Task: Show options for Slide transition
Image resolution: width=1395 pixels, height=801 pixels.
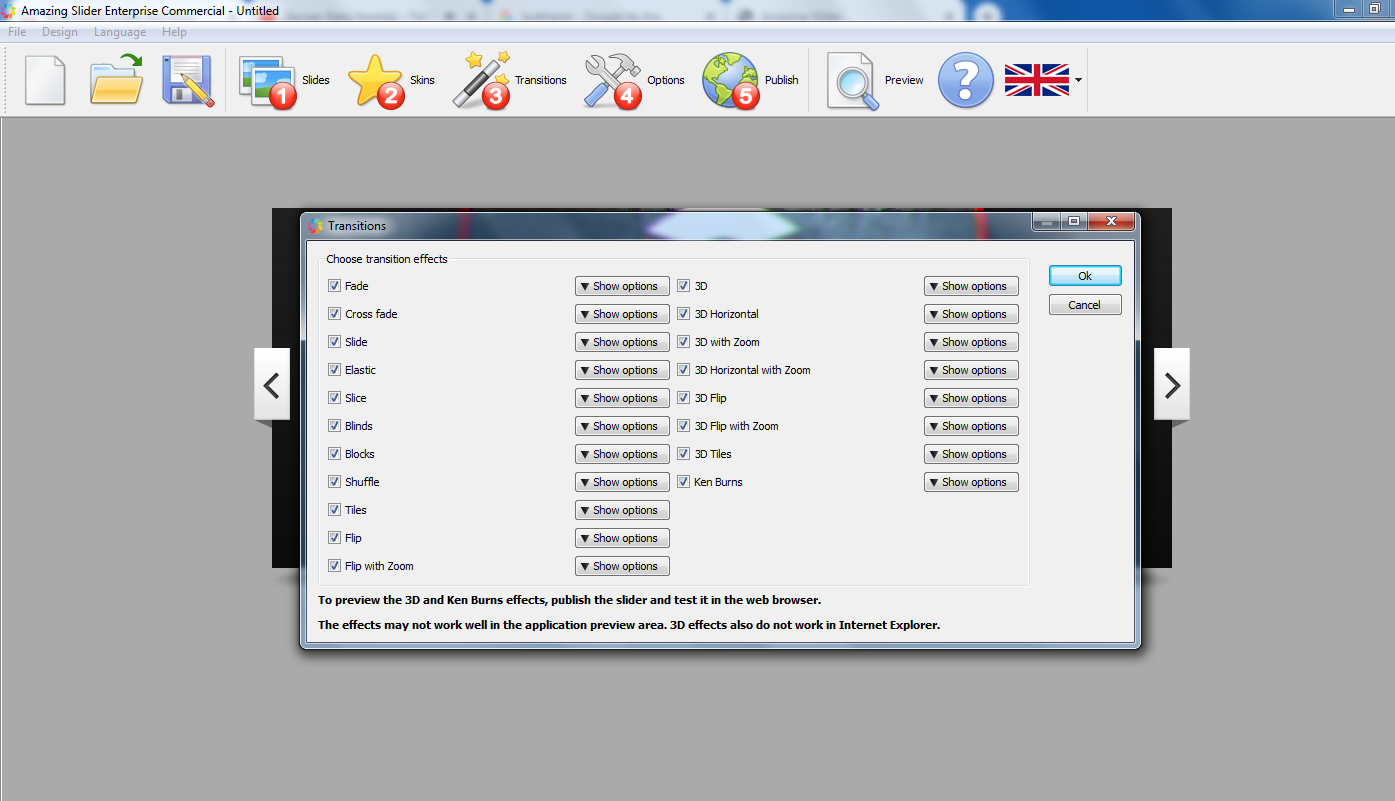Action: 622,342
